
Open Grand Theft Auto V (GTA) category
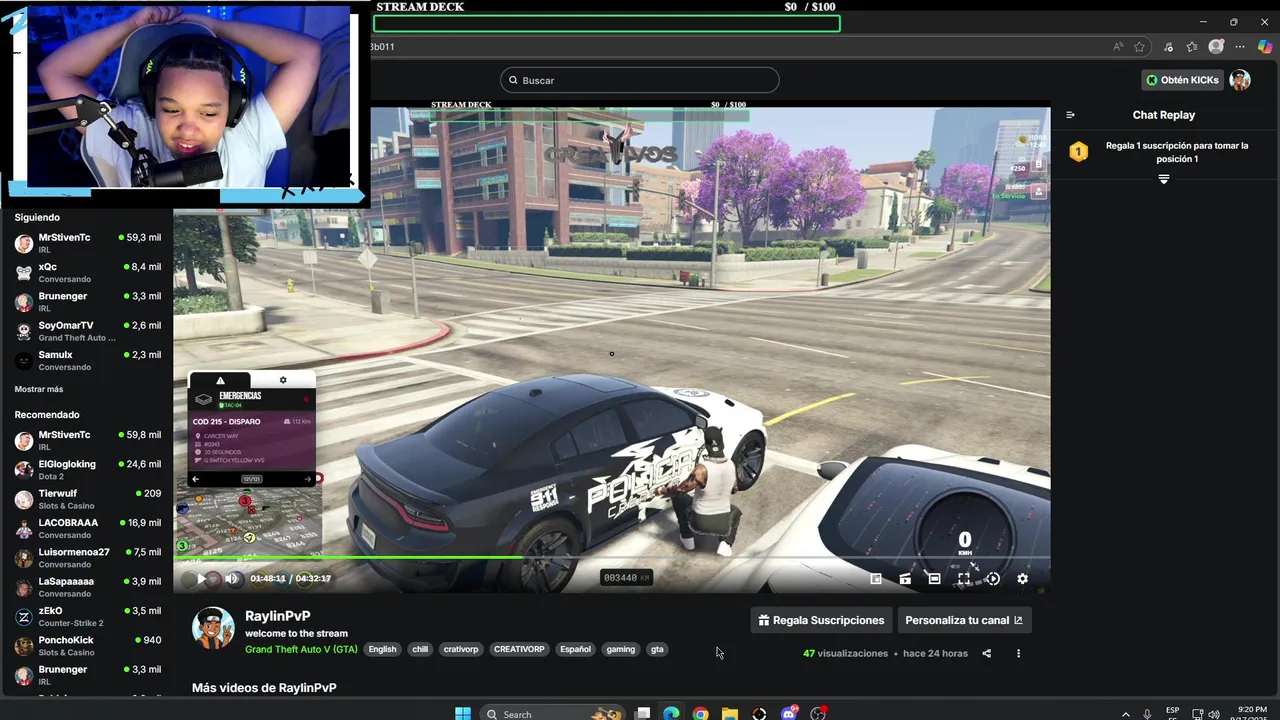click(301, 649)
